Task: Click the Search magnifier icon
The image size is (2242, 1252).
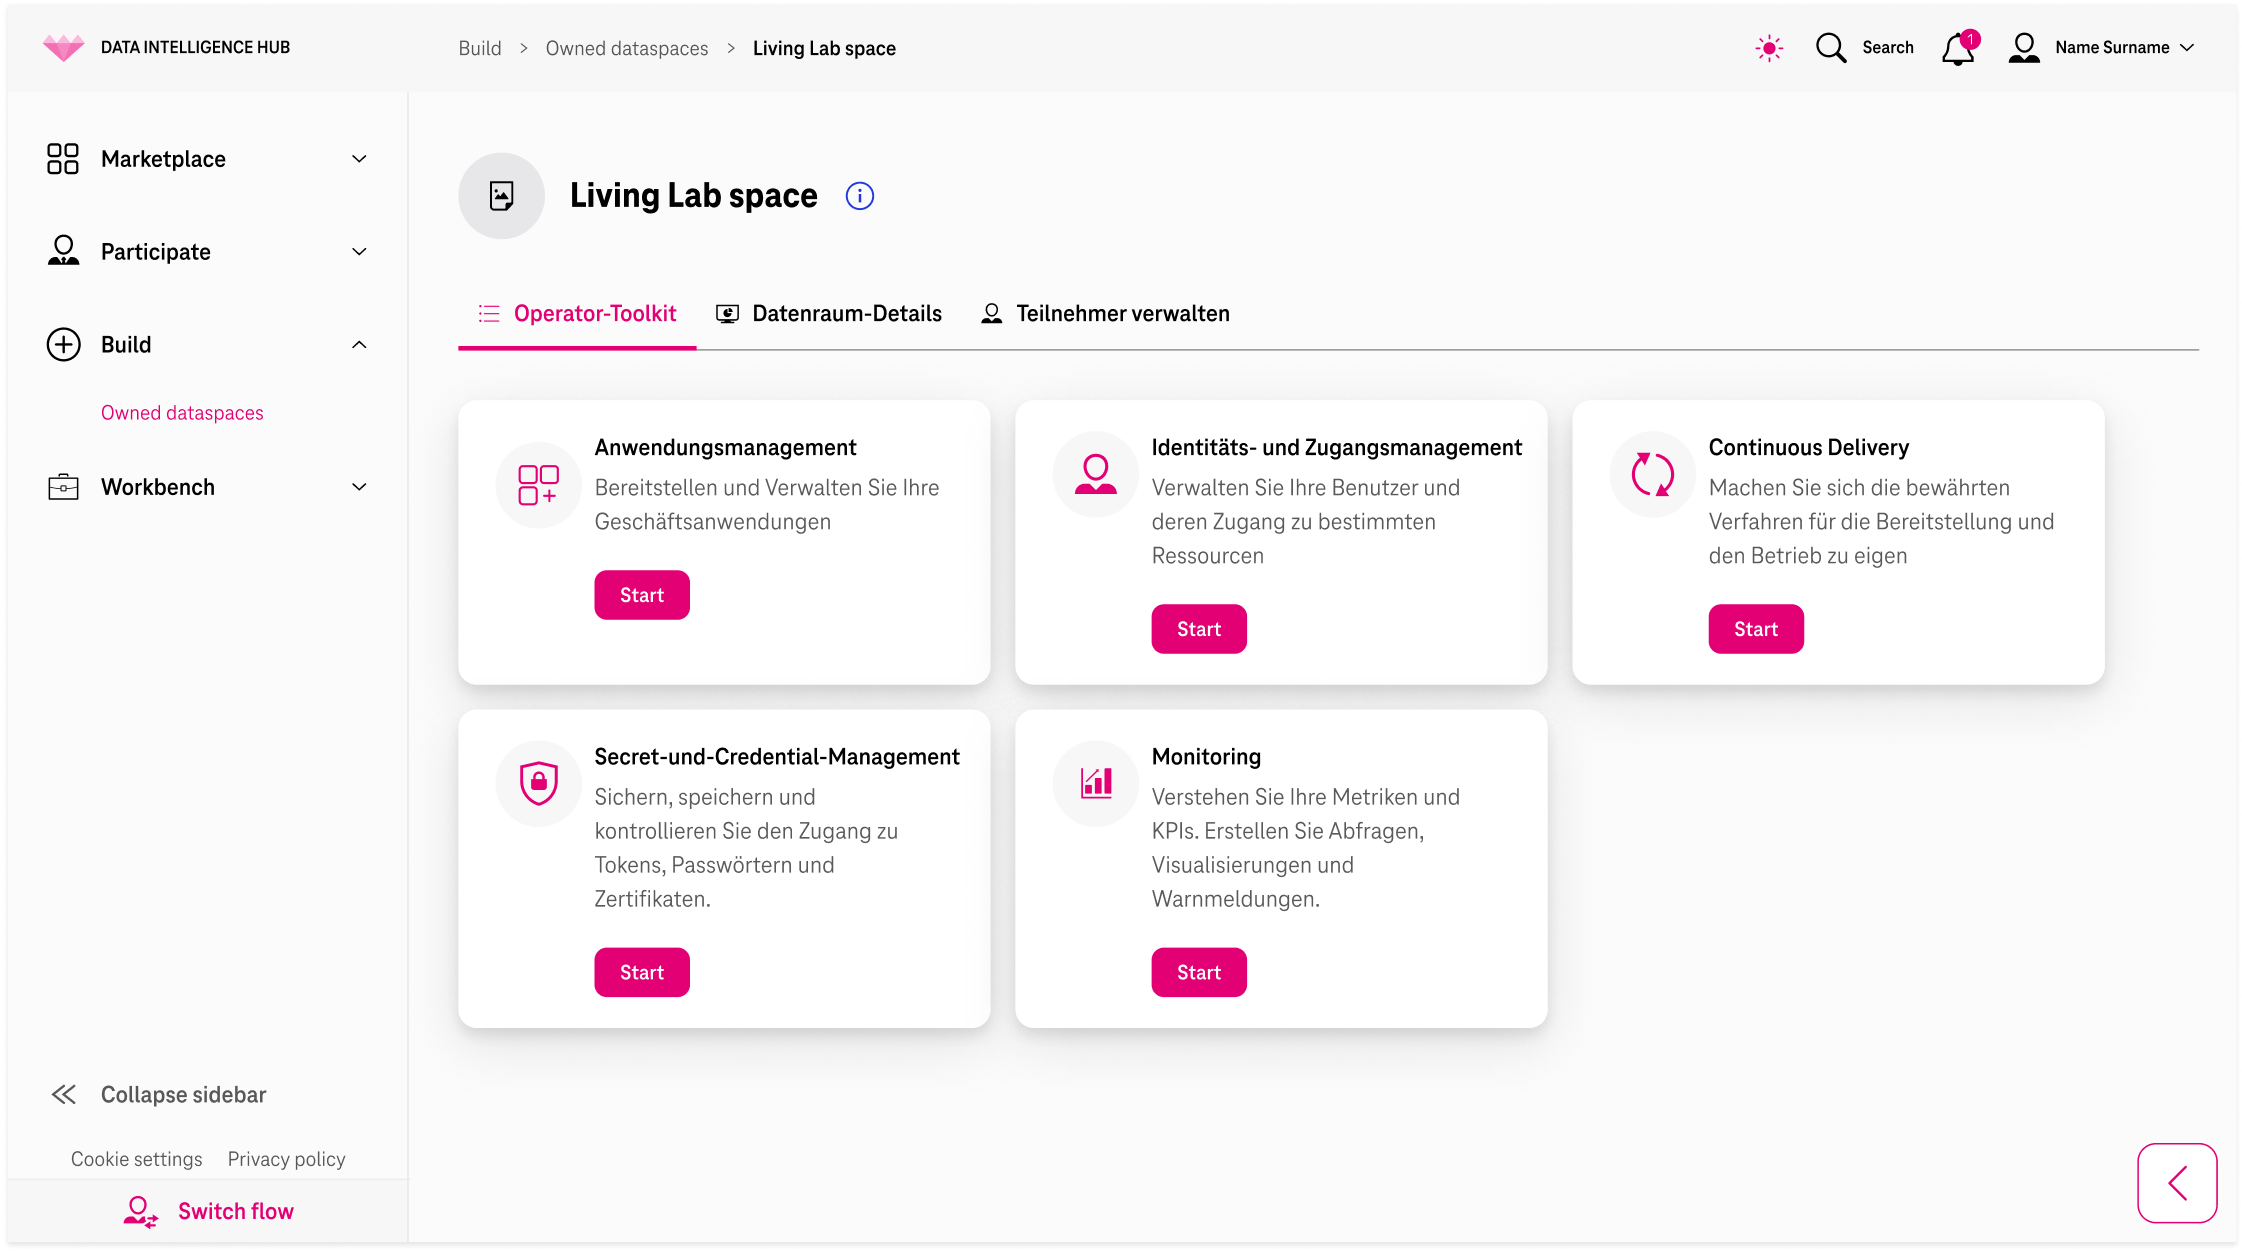Action: [1831, 48]
